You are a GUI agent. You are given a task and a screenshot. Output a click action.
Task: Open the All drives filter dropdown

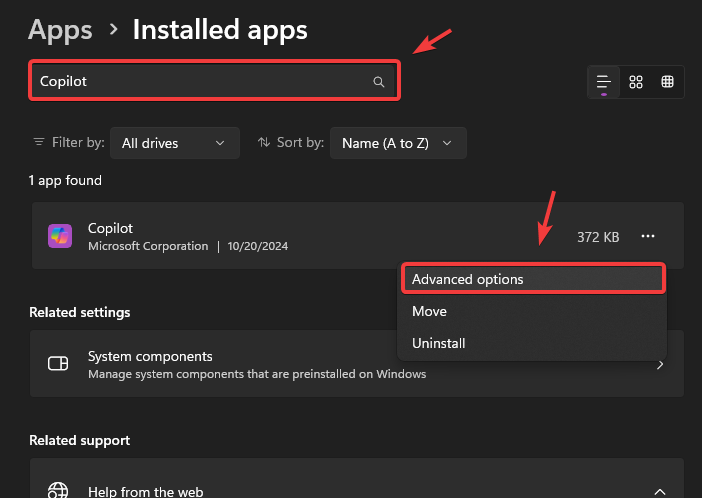(x=174, y=143)
